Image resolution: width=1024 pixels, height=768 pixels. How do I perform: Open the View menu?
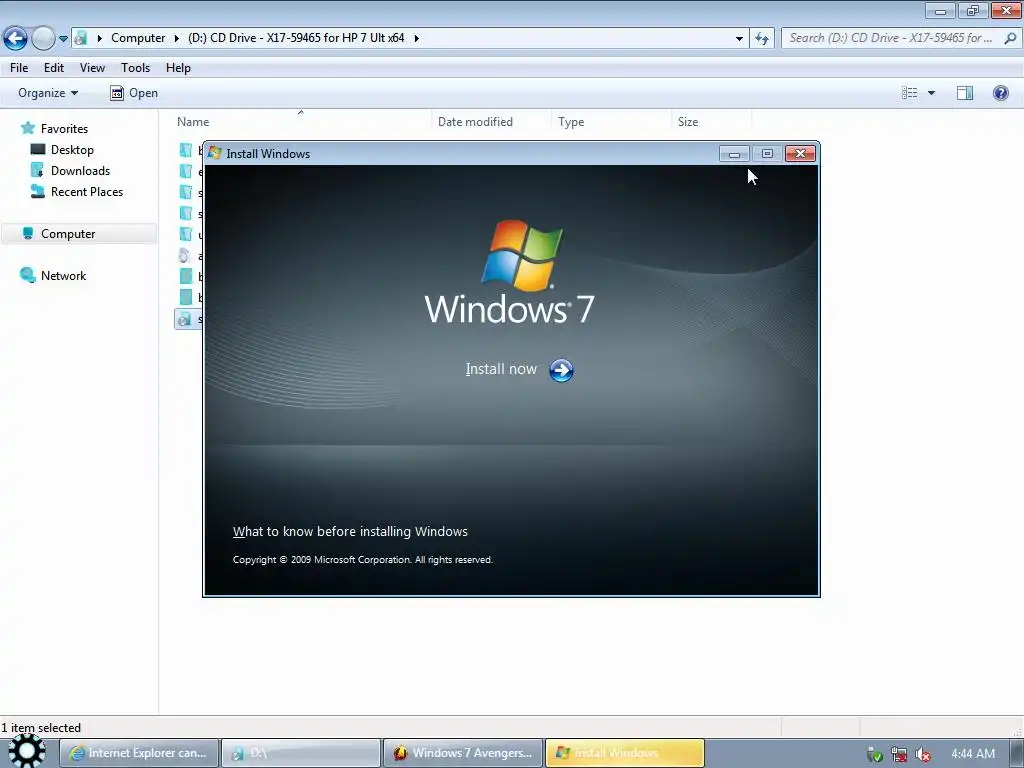click(92, 68)
